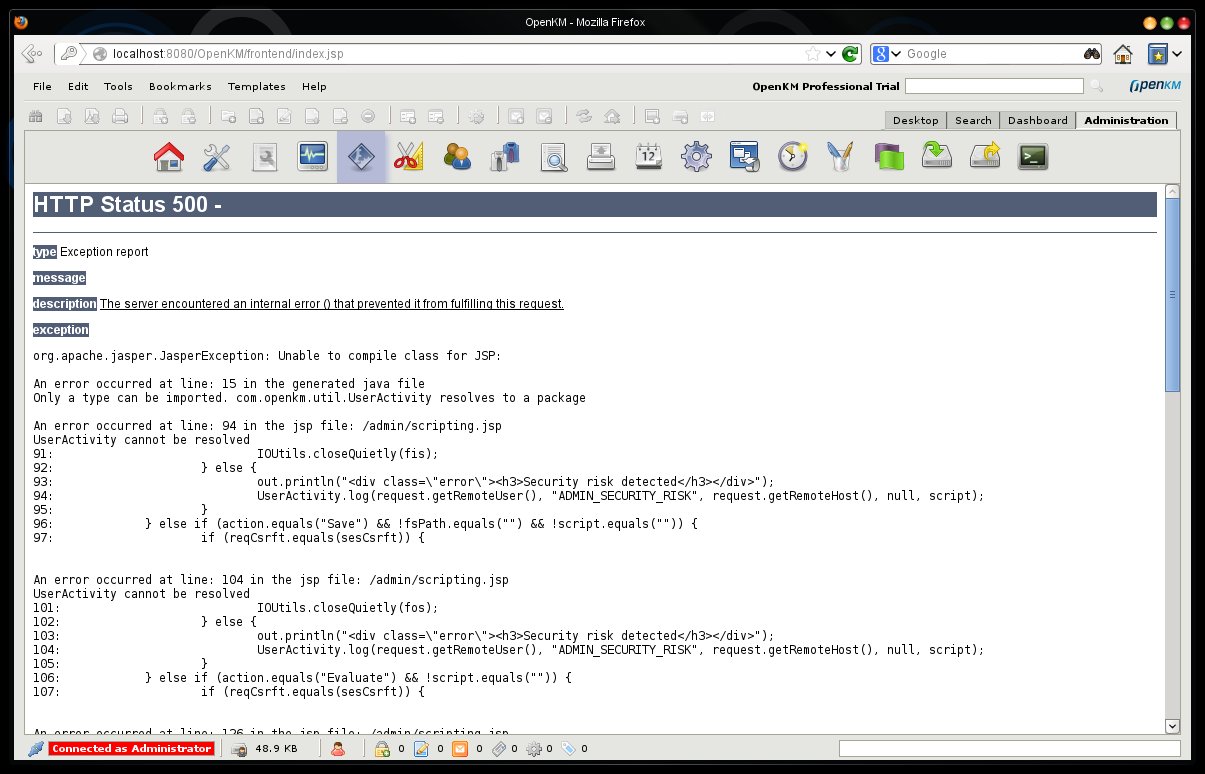Open the admin Home icon
The width and height of the screenshot is (1205, 774).
168,156
